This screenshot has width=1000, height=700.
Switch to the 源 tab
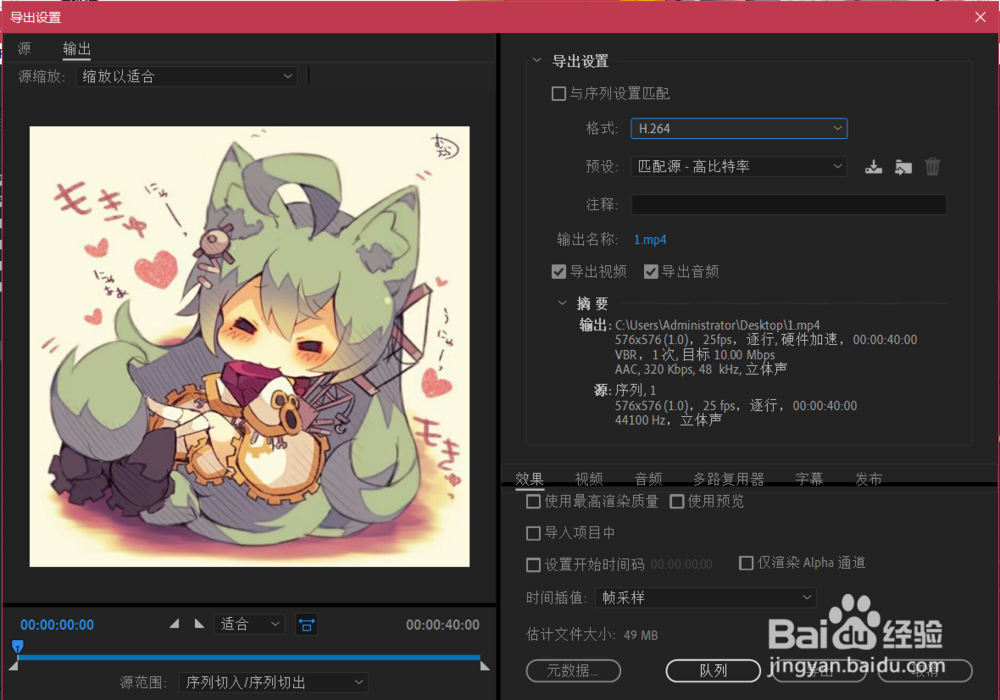click(x=24, y=48)
